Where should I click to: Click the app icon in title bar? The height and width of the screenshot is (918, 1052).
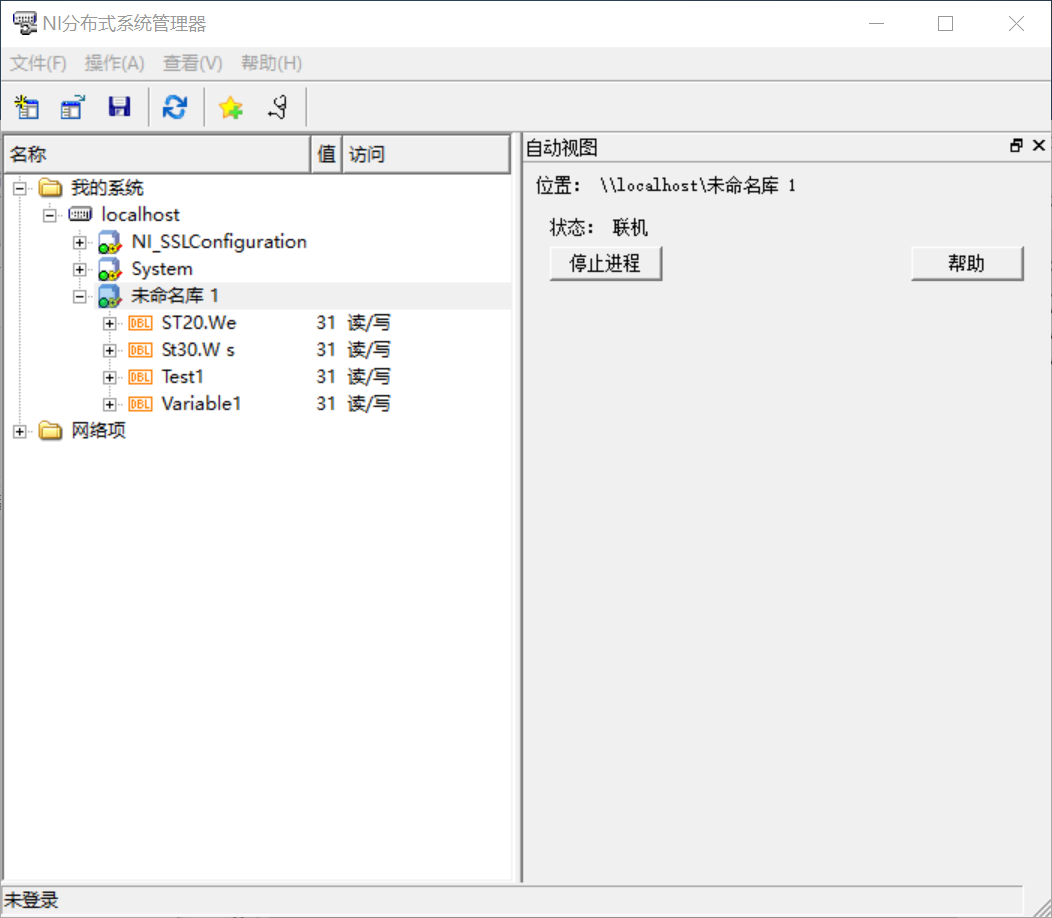click(25, 23)
